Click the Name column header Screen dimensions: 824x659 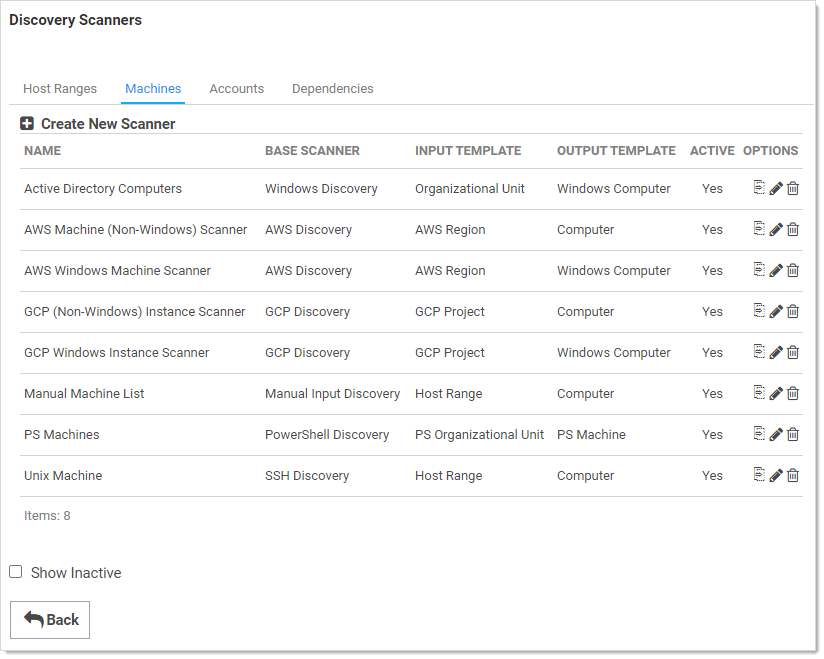42,151
